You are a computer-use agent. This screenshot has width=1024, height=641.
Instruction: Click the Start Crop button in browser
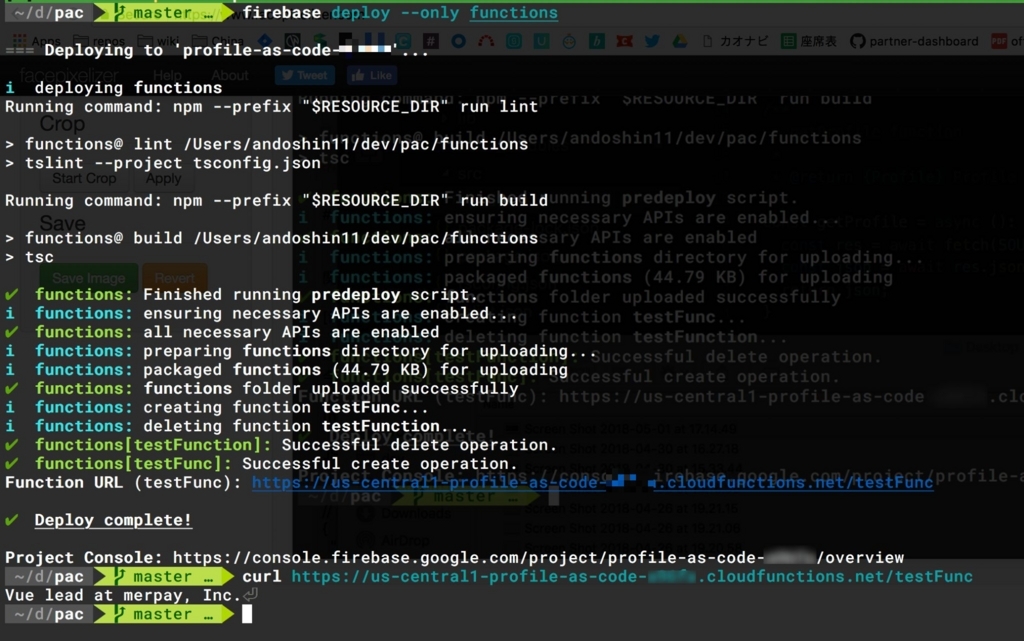pos(84,178)
